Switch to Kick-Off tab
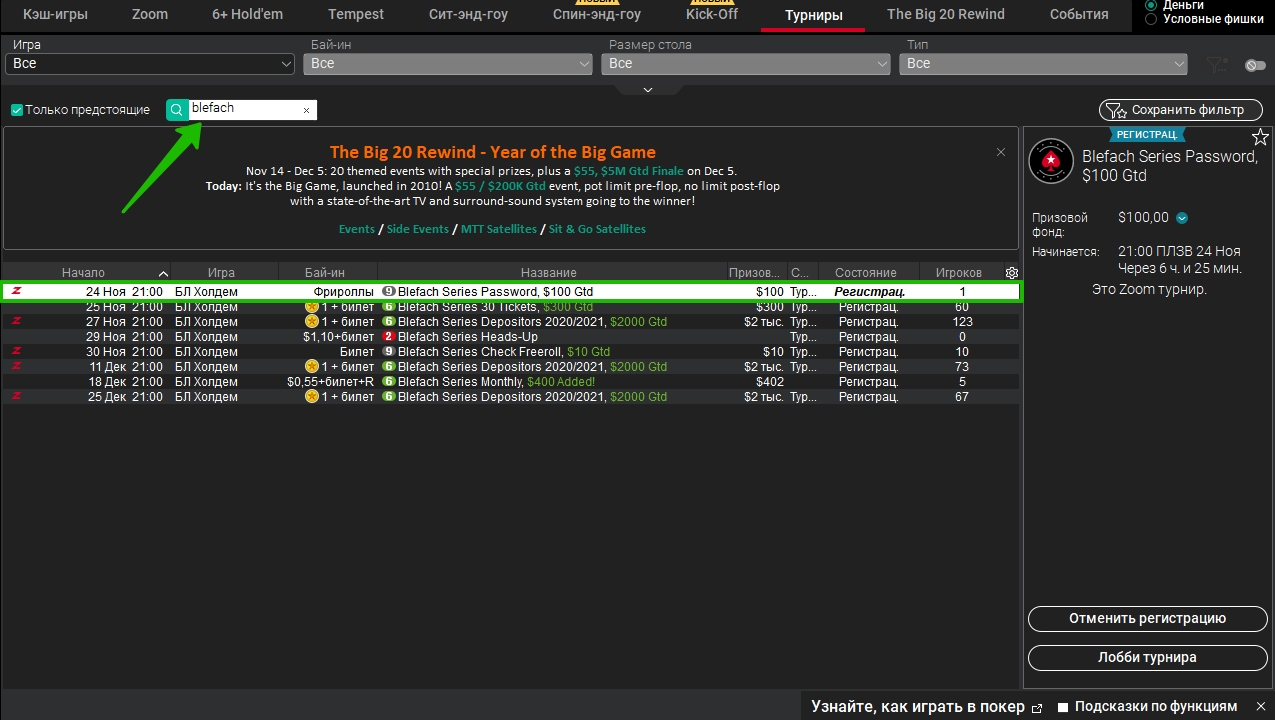1275x720 pixels. (x=712, y=15)
